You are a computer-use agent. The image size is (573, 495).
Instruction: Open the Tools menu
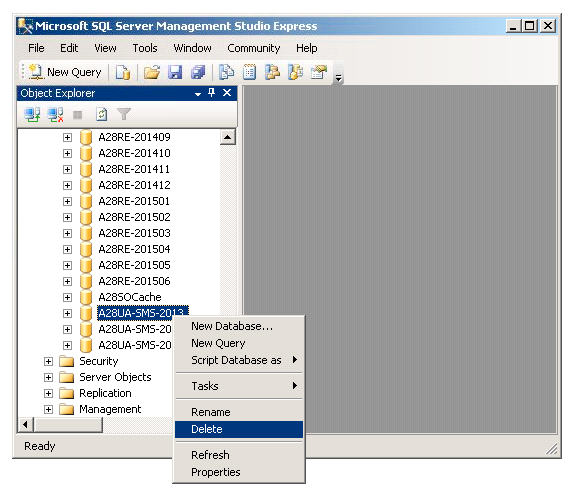point(145,48)
